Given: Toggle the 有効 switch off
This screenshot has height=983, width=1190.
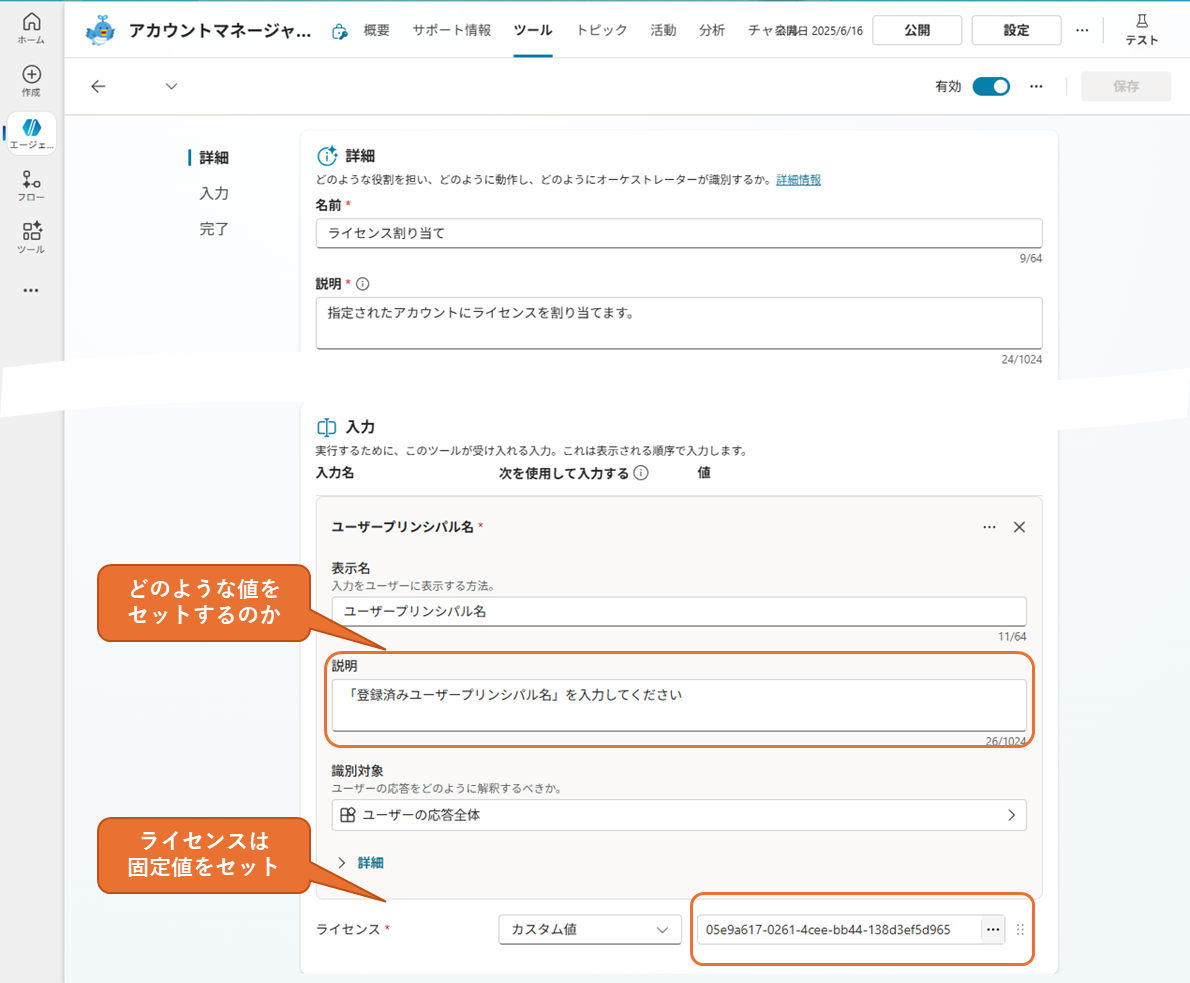Looking at the screenshot, I should point(991,87).
